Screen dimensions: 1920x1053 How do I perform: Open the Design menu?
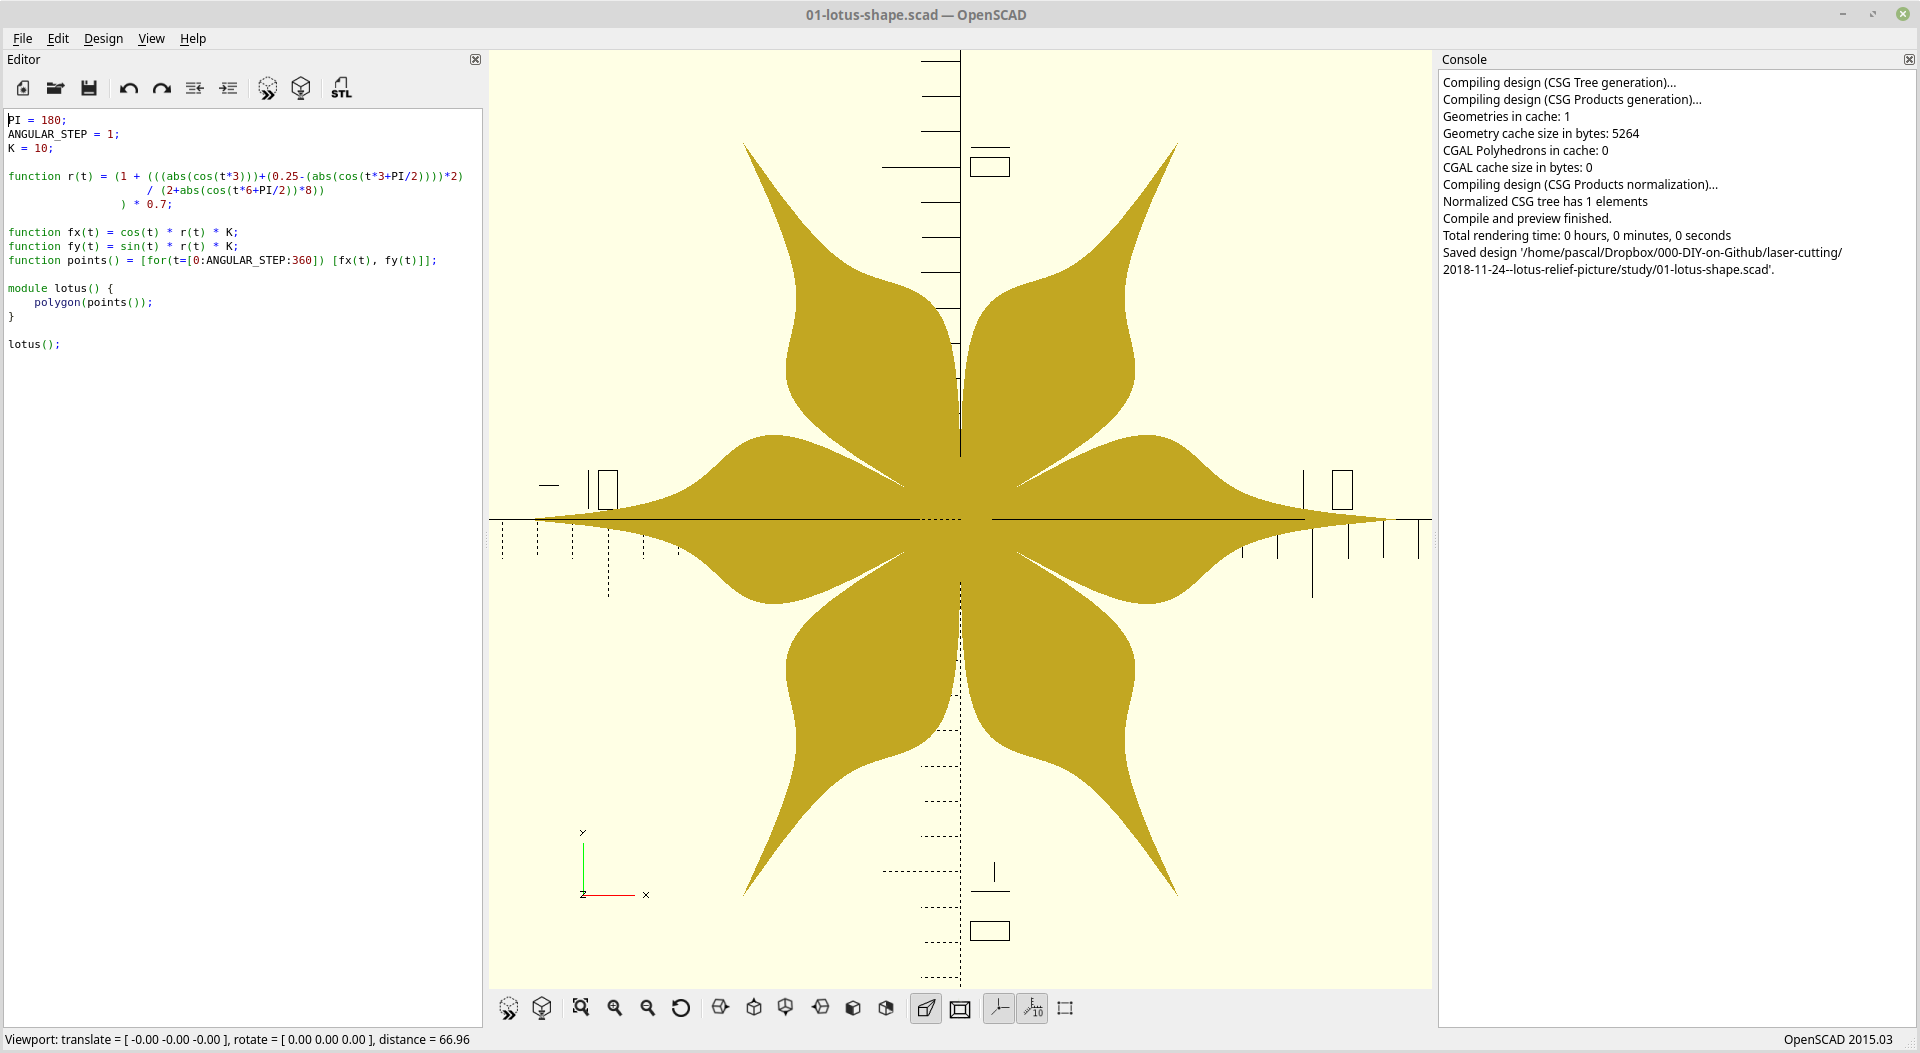[x=103, y=39]
